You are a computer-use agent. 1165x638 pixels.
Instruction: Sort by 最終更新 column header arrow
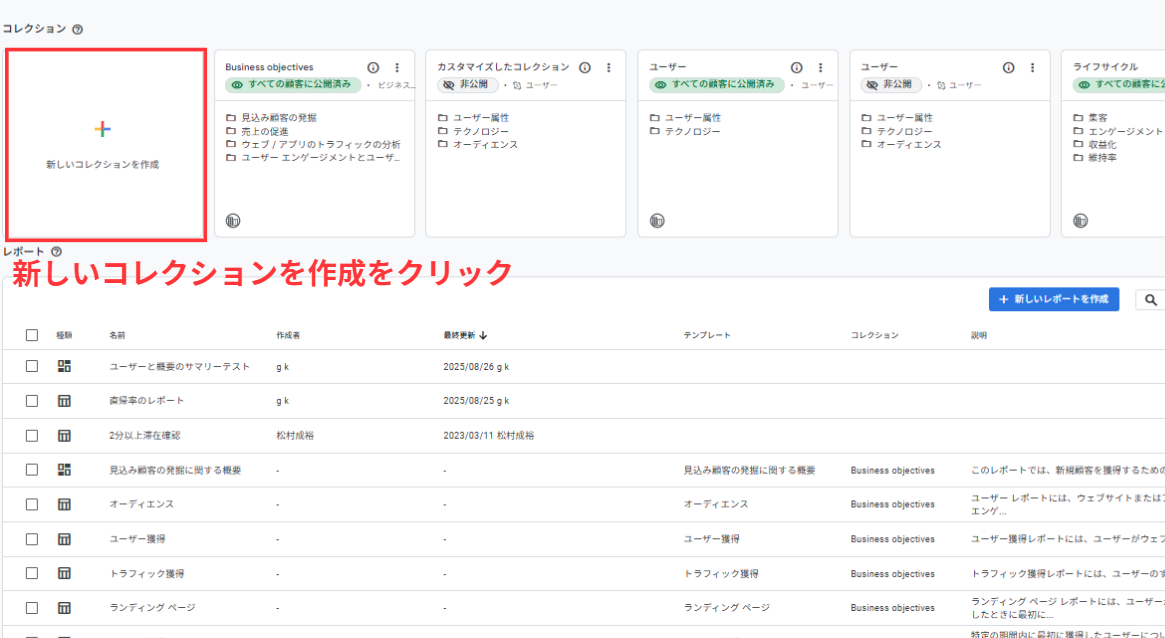point(484,336)
